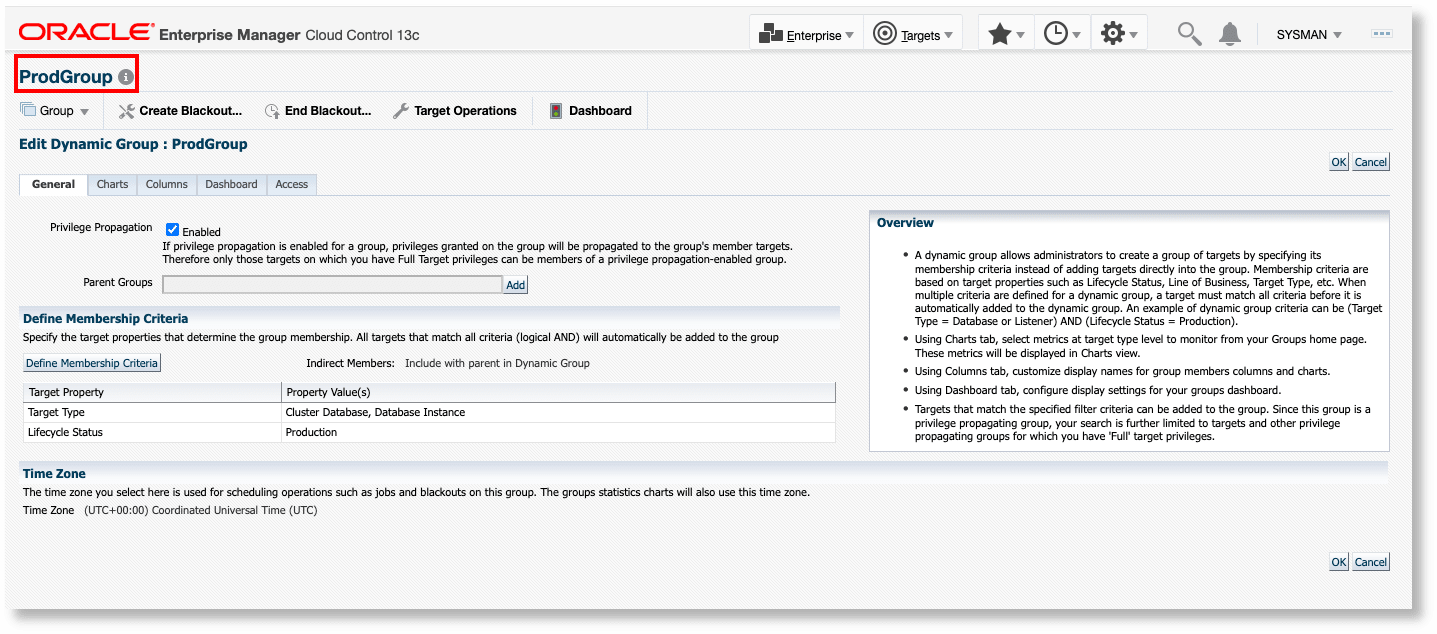1437x634 pixels.
Task: Open the global search magnifier
Action: 1188,32
